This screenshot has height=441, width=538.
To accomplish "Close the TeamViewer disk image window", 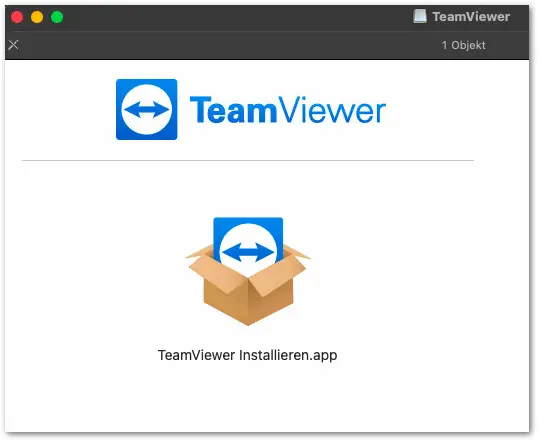I will click(x=17, y=17).
